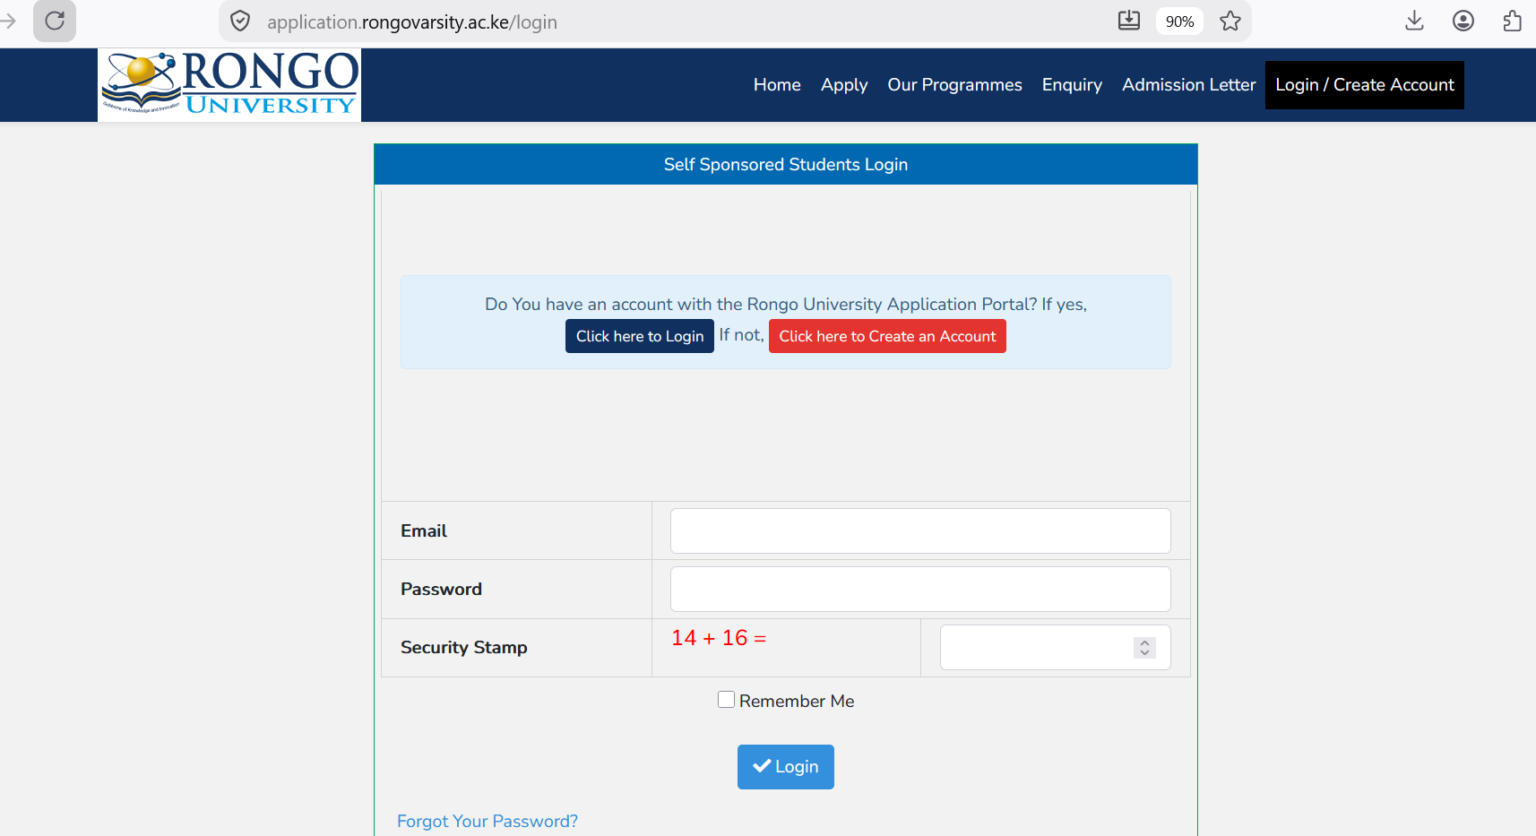Open the browser extensions puzzle icon
1536x836 pixels.
(x=1512, y=21)
